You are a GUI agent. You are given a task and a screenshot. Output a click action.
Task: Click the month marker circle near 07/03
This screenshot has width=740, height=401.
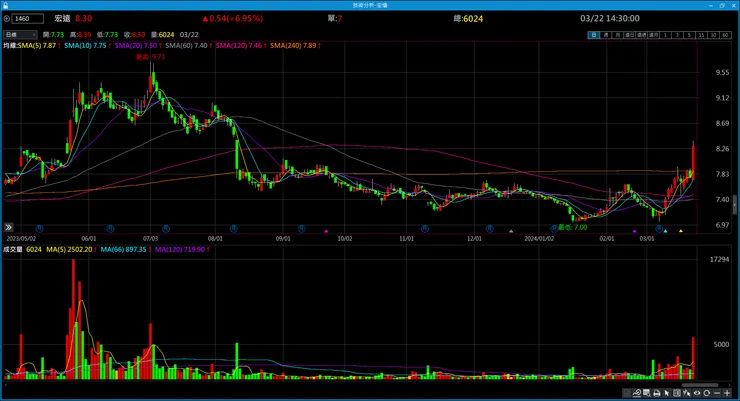[x=166, y=228]
